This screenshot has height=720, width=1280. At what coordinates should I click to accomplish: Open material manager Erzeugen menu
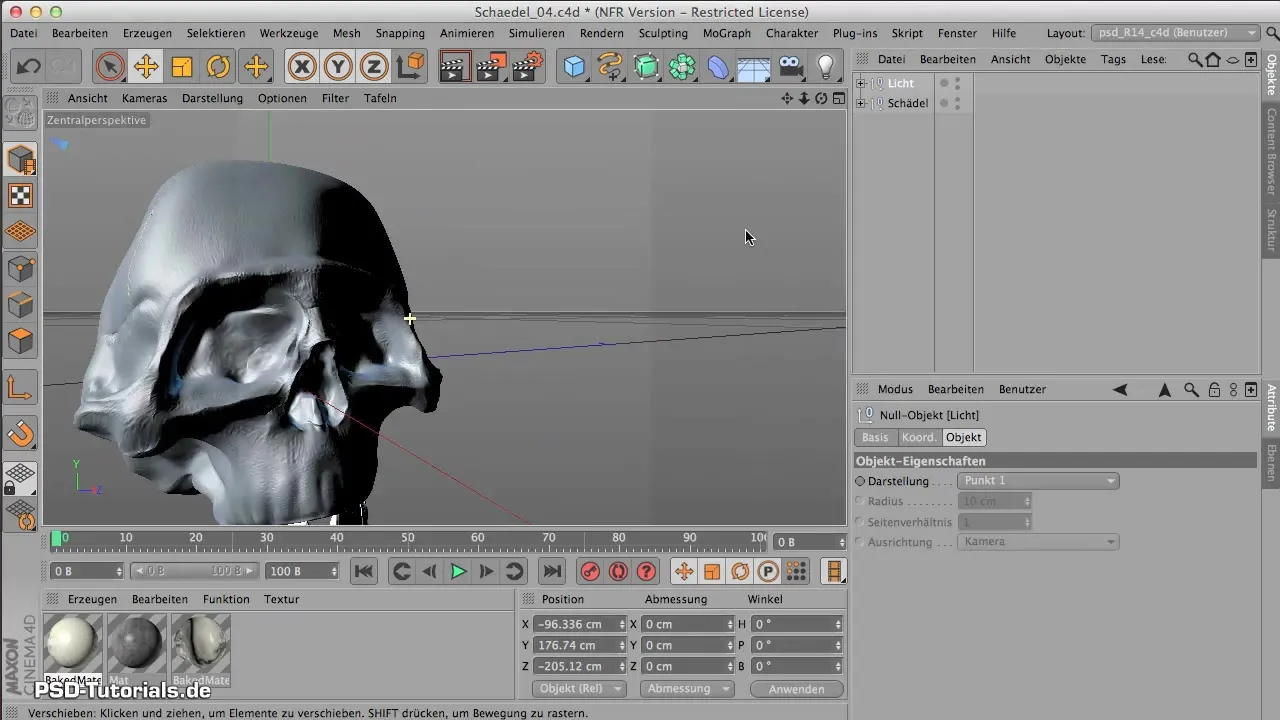[92, 599]
